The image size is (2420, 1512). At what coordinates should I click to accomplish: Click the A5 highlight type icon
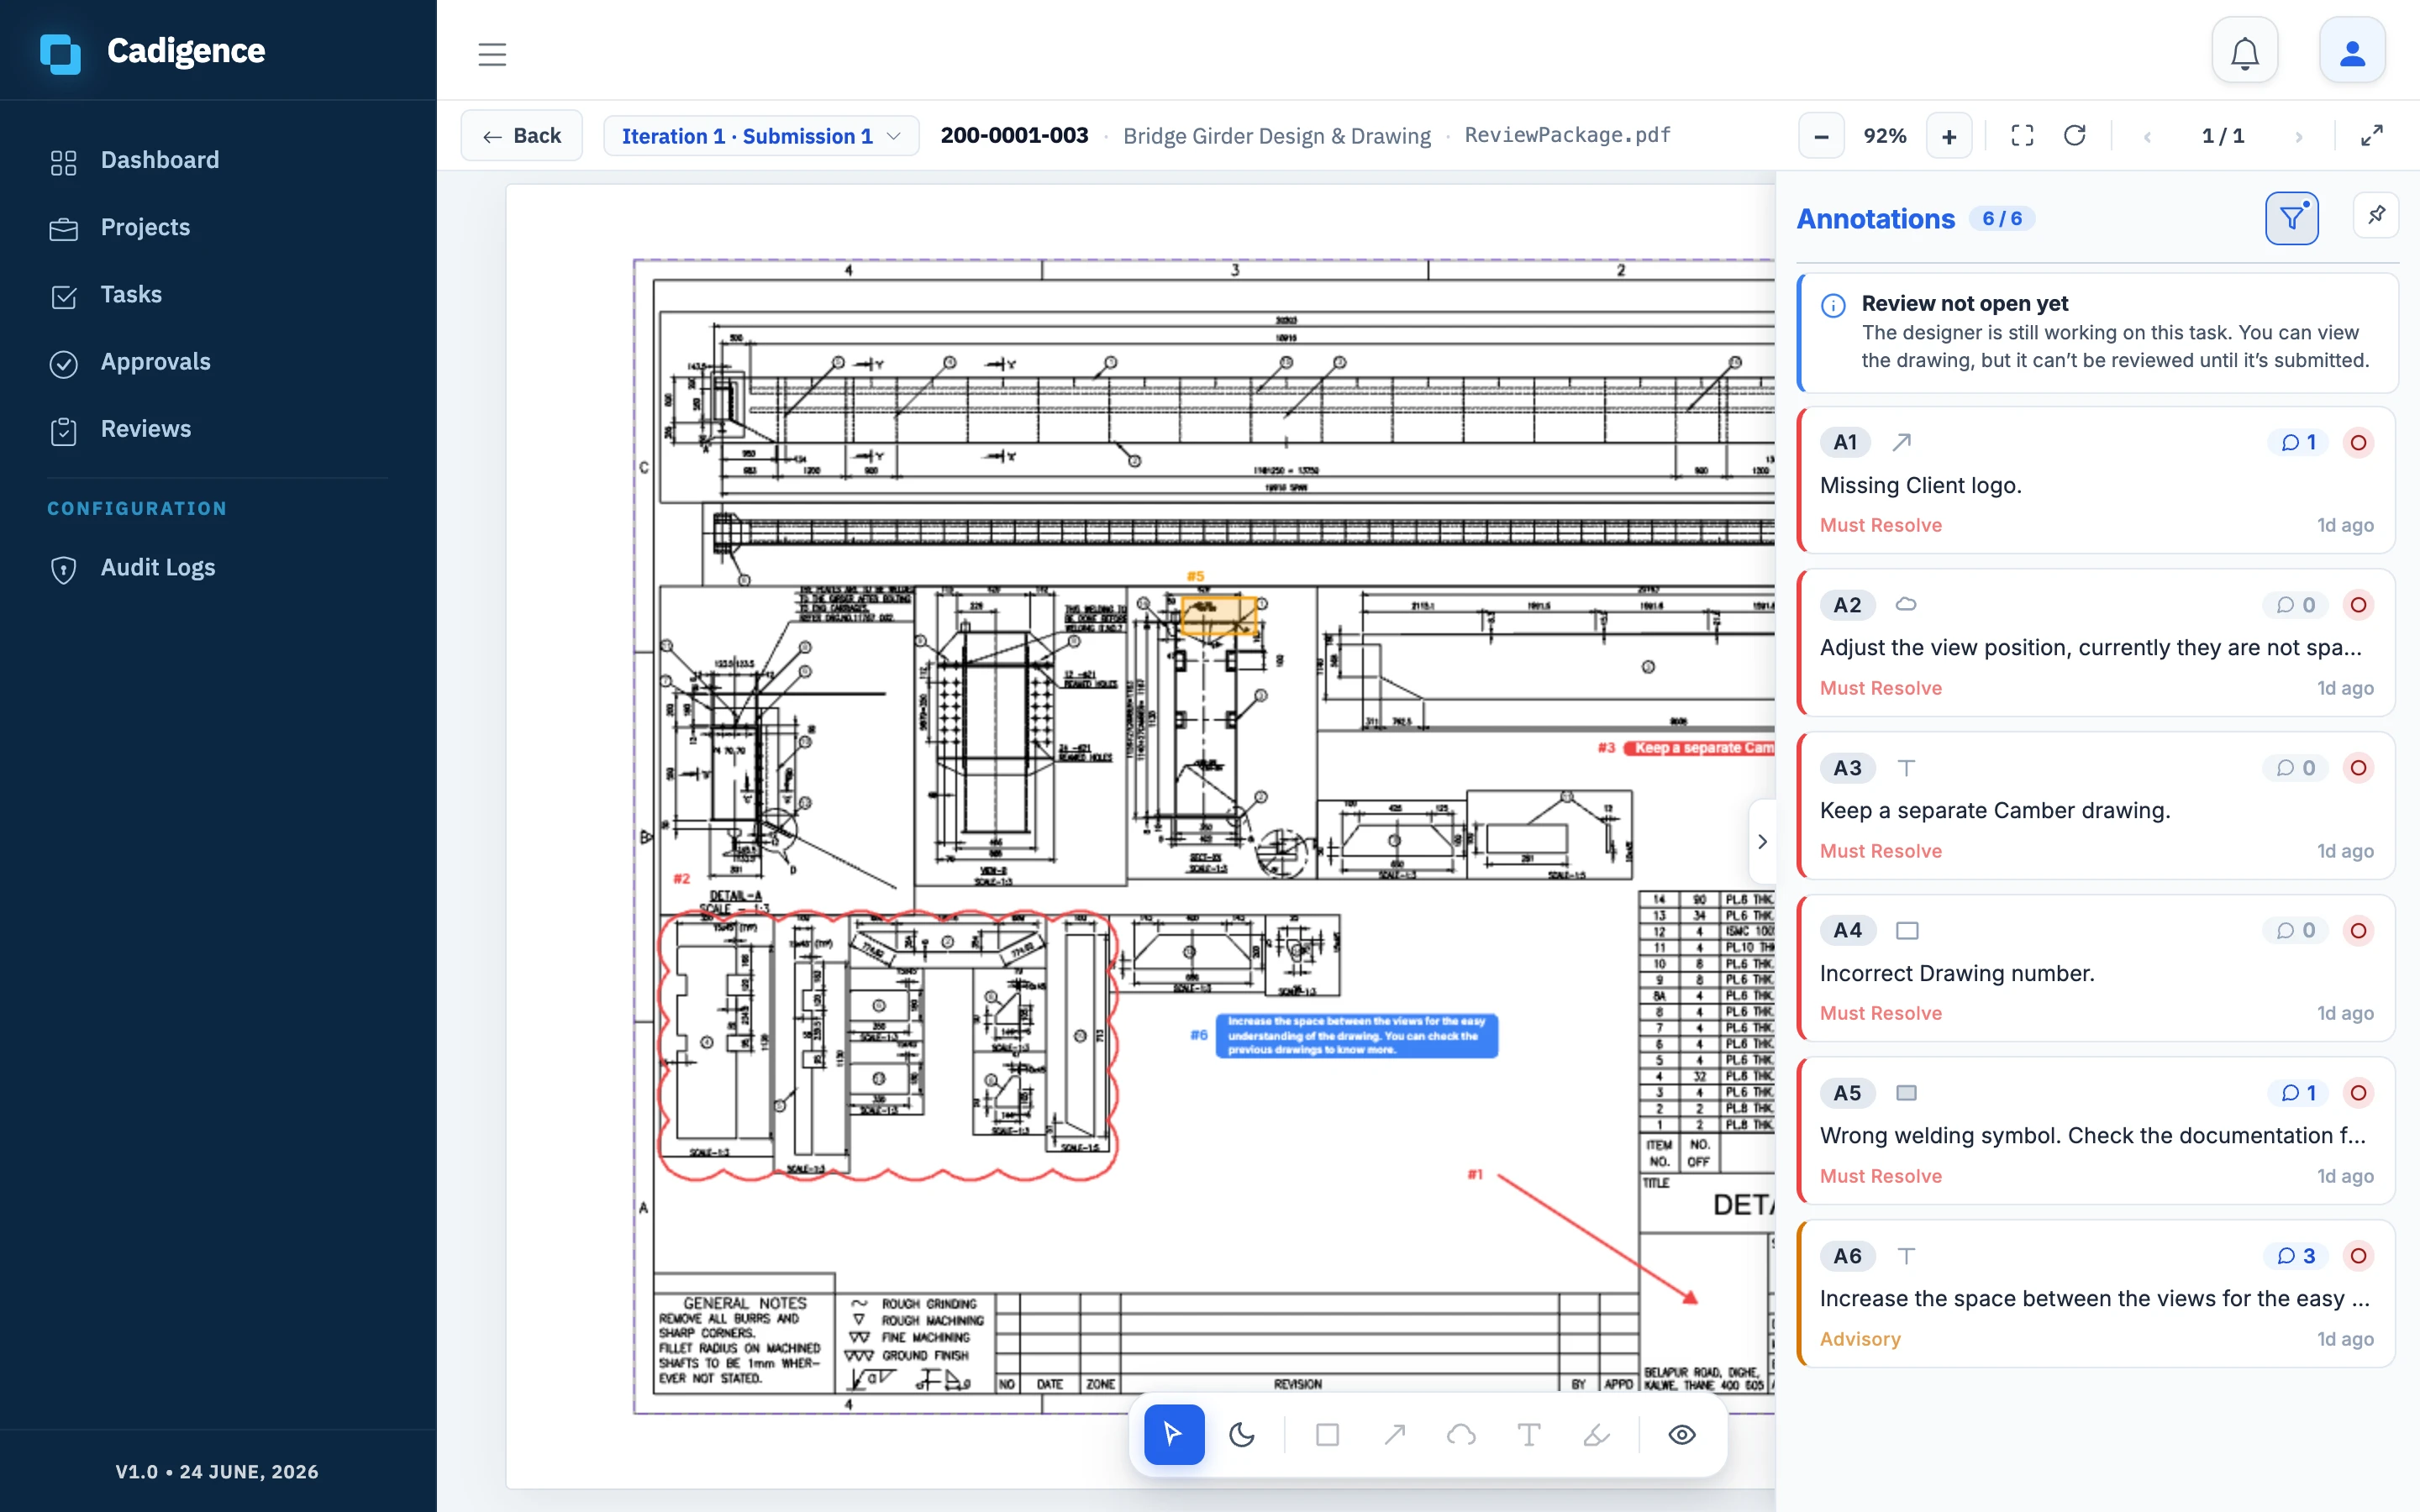1906,1093
